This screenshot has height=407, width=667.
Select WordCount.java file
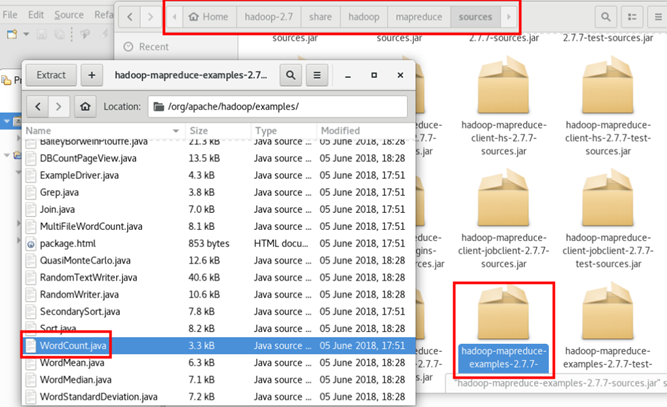click(219, 345)
